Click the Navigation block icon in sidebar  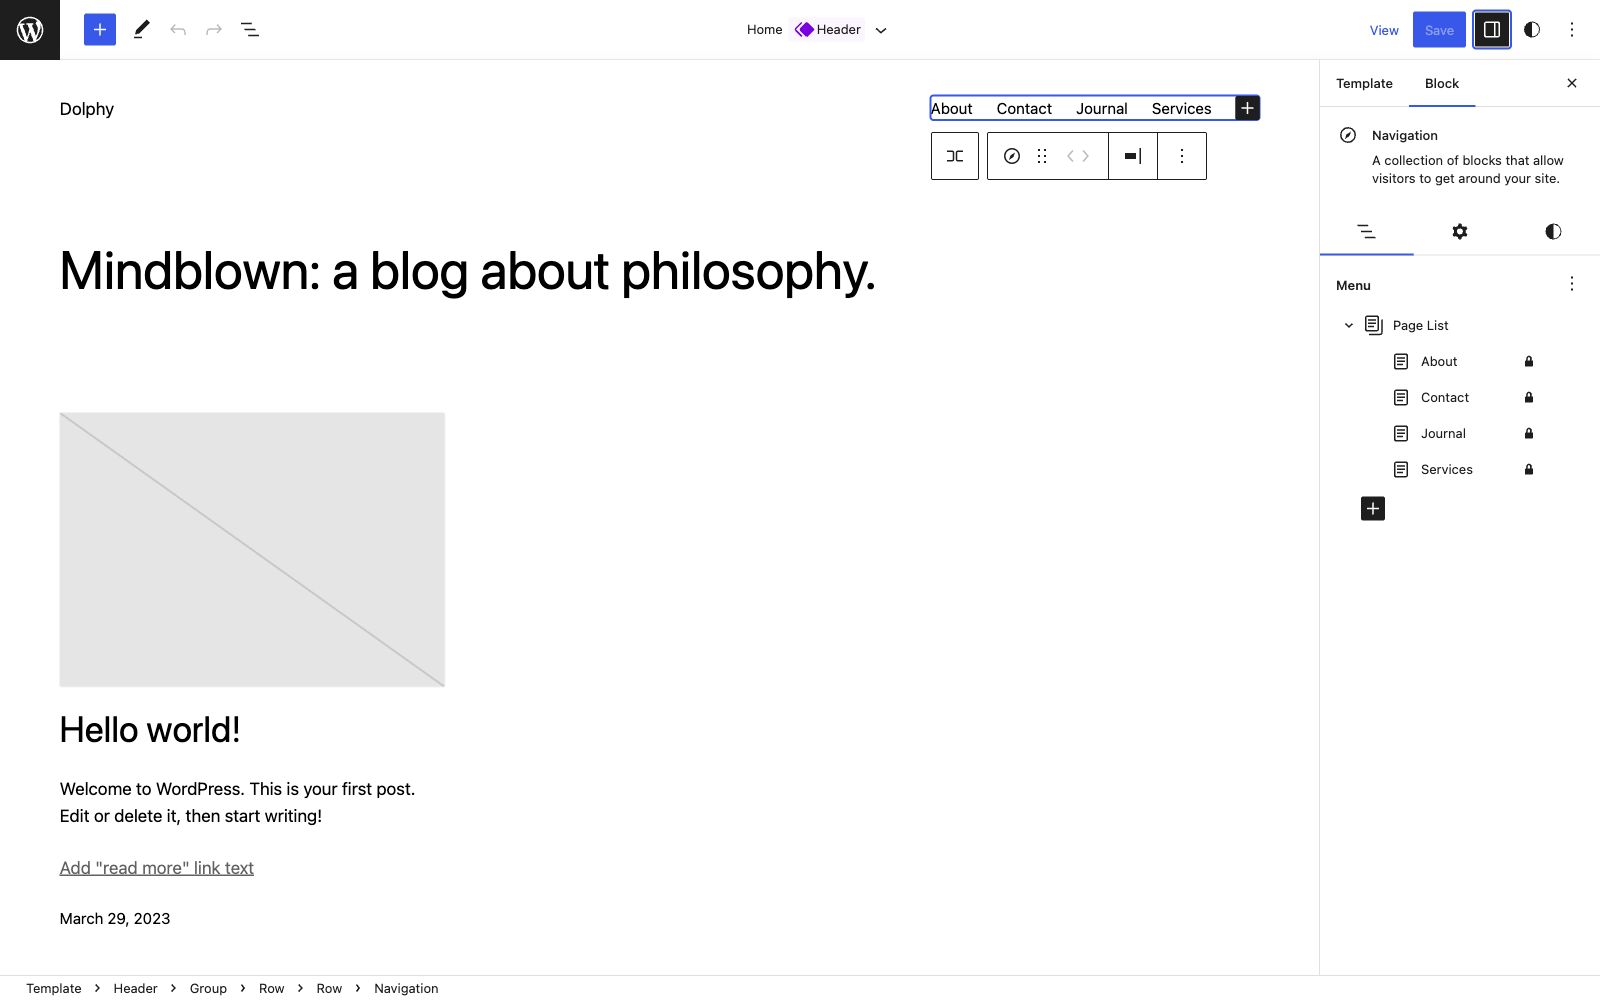(1348, 135)
